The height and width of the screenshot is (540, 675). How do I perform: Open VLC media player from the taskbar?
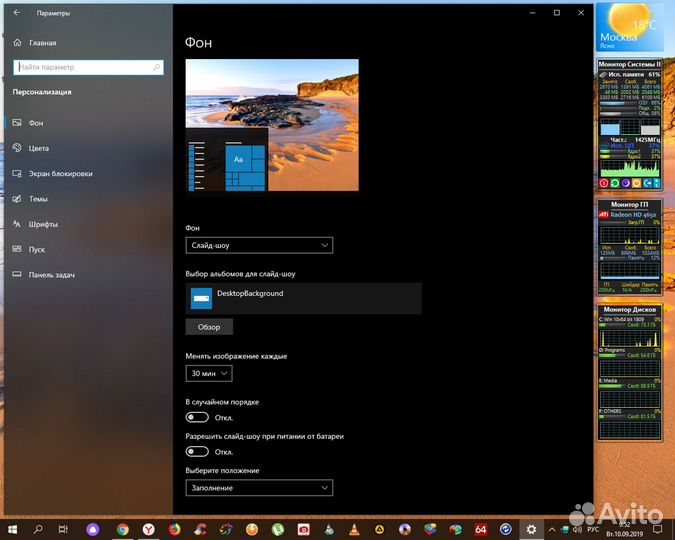[354, 529]
